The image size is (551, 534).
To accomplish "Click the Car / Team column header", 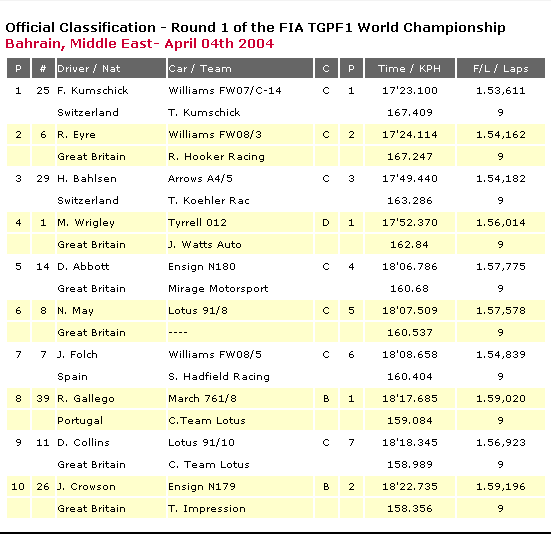I will [x=240, y=68].
